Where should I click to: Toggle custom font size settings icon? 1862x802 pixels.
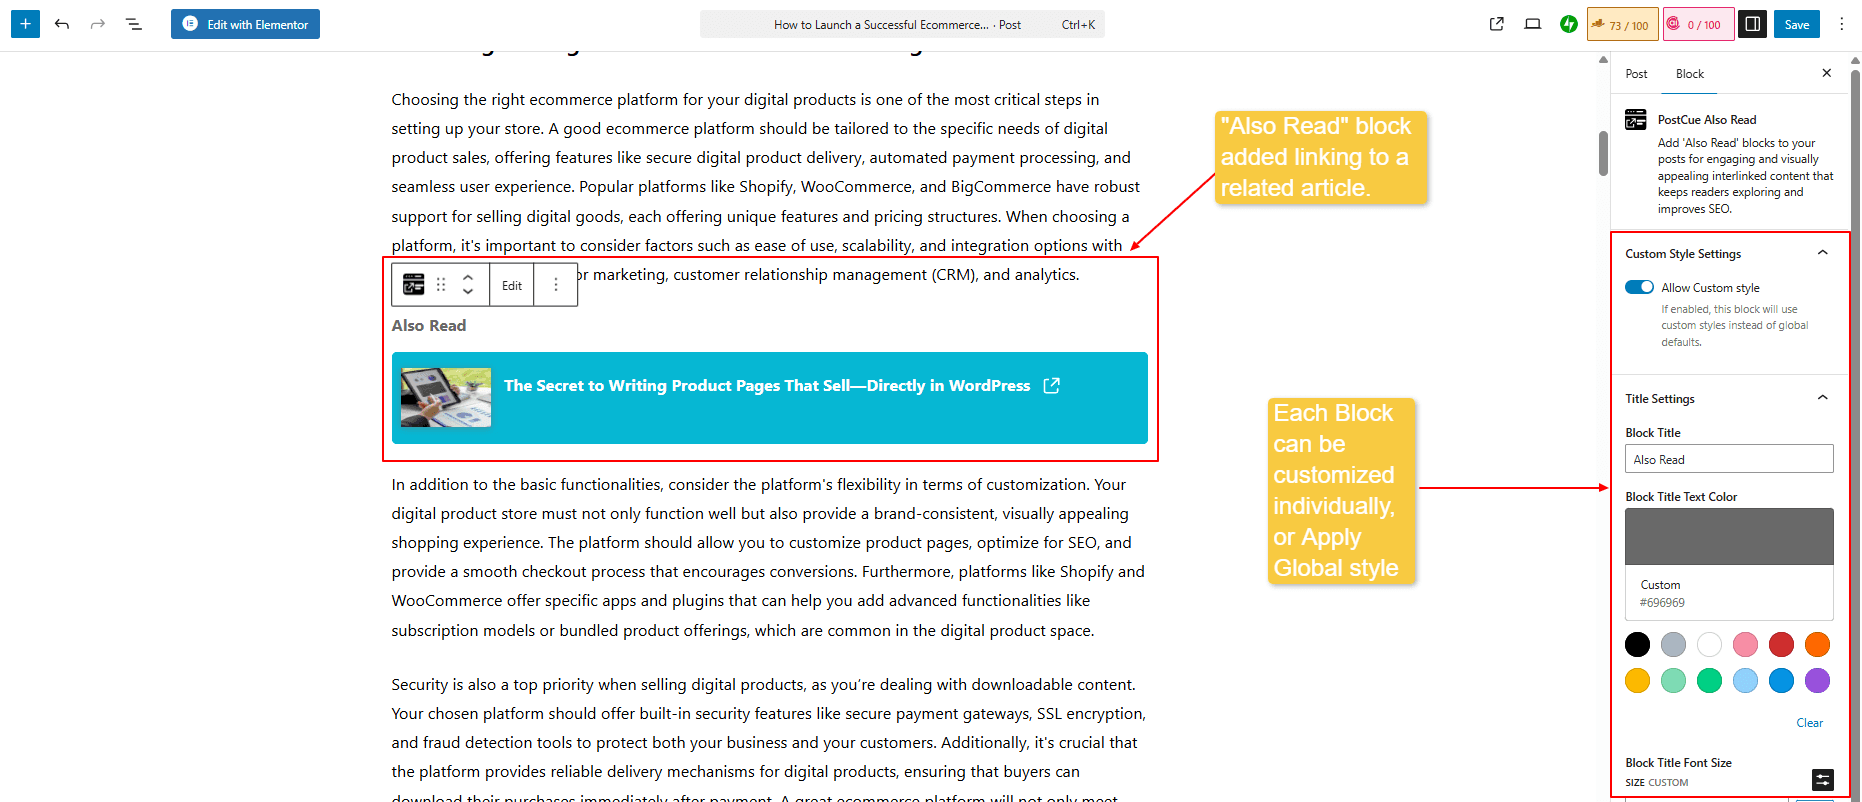pos(1823,780)
